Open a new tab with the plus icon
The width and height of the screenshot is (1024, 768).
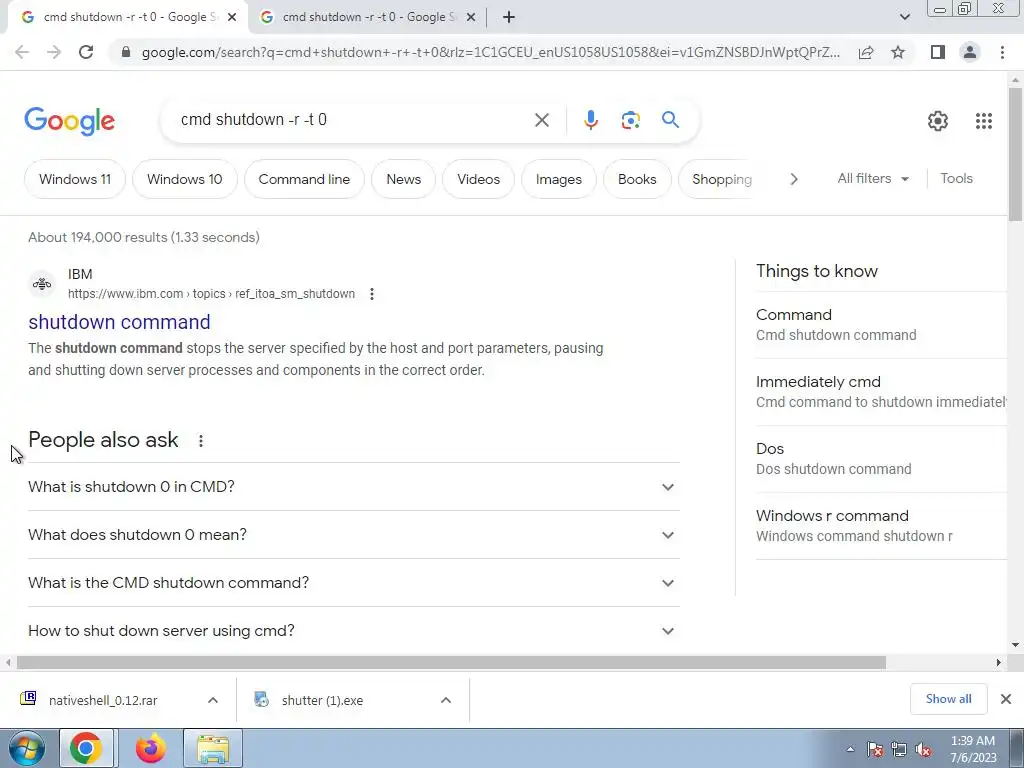[x=509, y=17]
